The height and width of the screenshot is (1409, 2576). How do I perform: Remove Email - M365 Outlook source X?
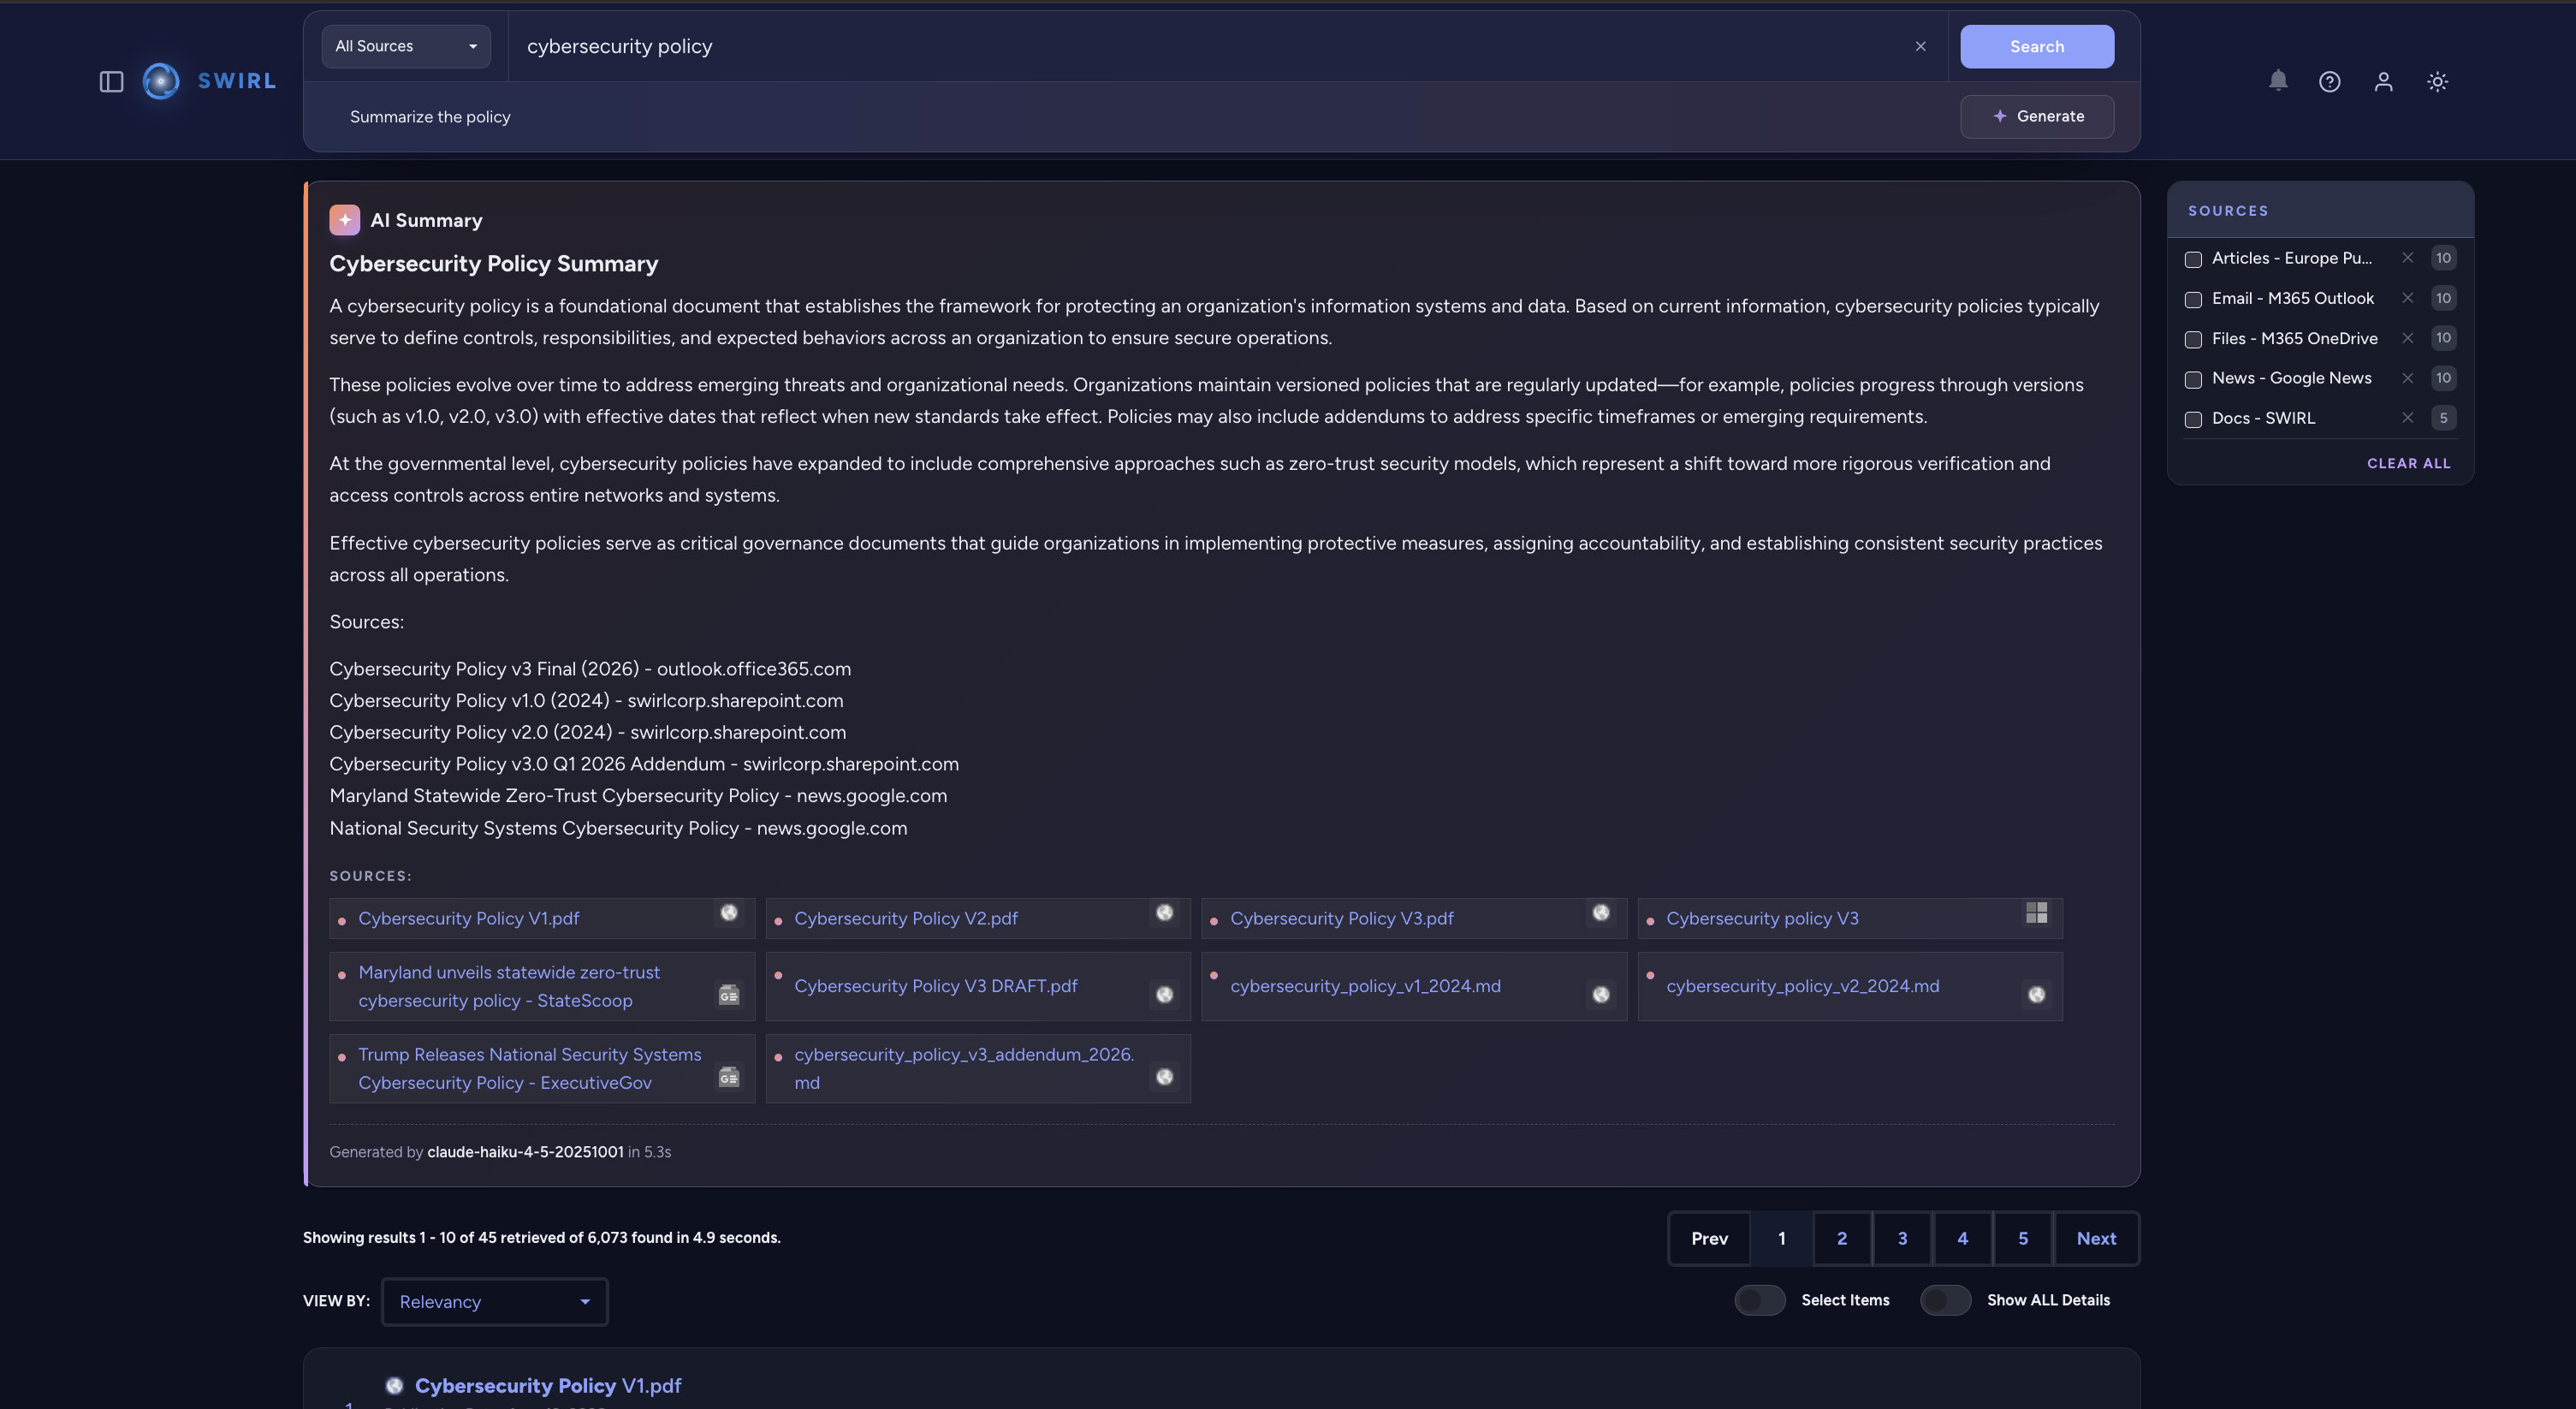[x=2408, y=298]
